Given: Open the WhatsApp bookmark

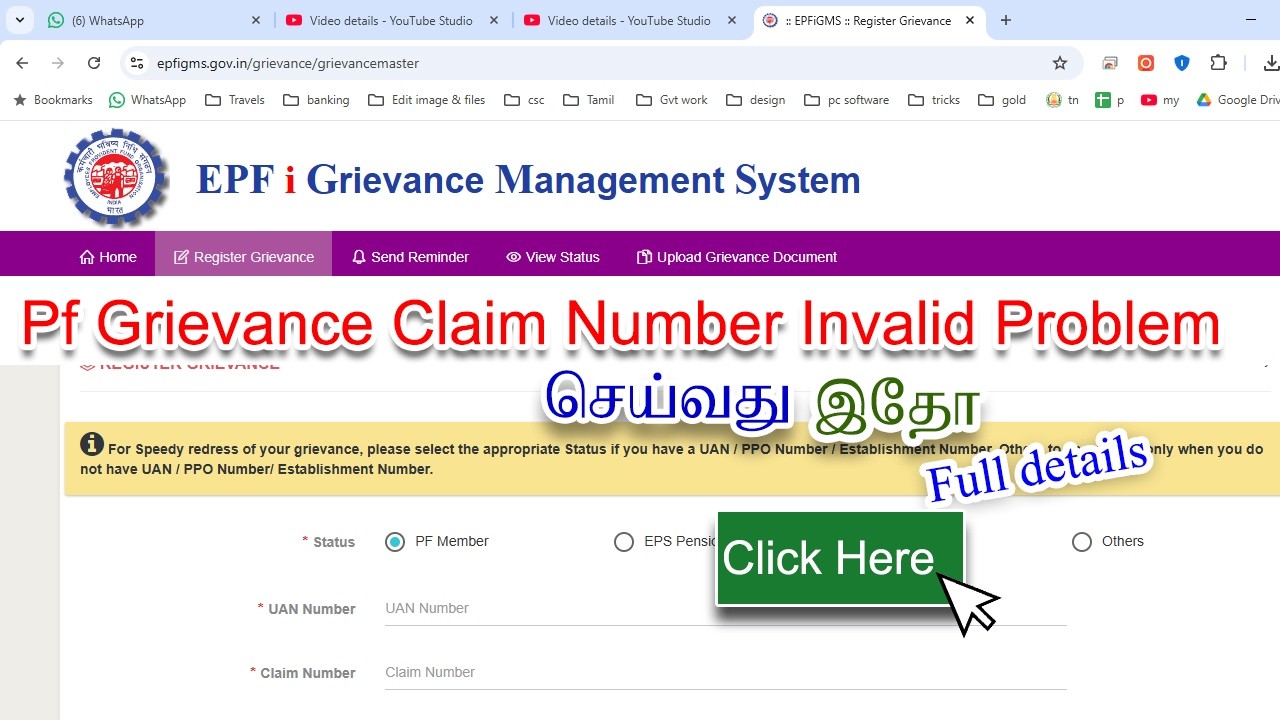Looking at the screenshot, I should (x=147, y=100).
